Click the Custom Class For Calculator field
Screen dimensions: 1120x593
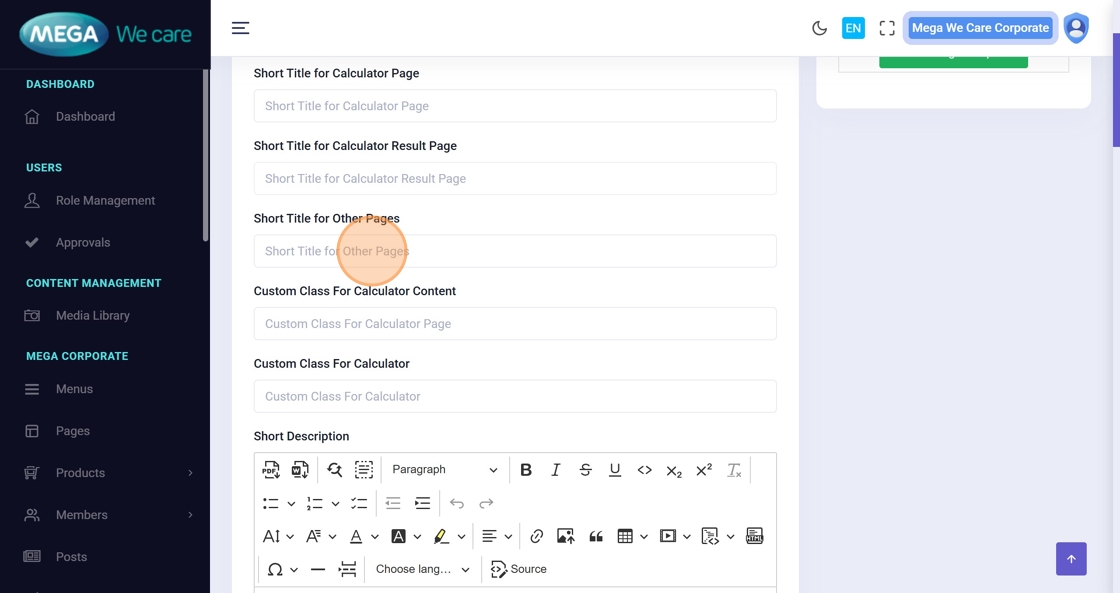point(515,397)
